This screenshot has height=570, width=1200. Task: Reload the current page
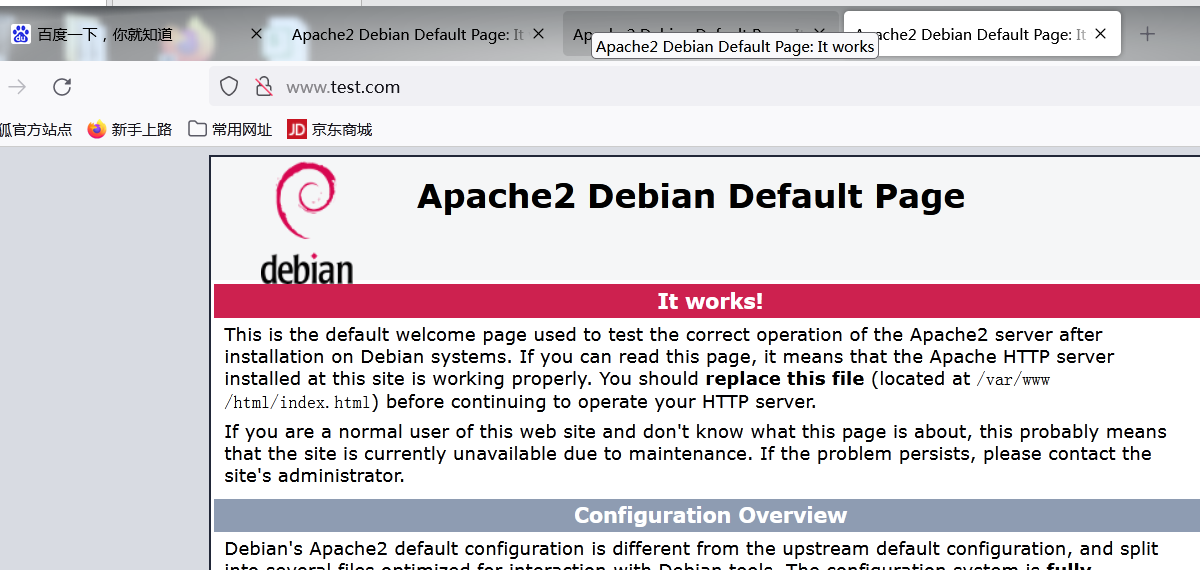point(62,87)
